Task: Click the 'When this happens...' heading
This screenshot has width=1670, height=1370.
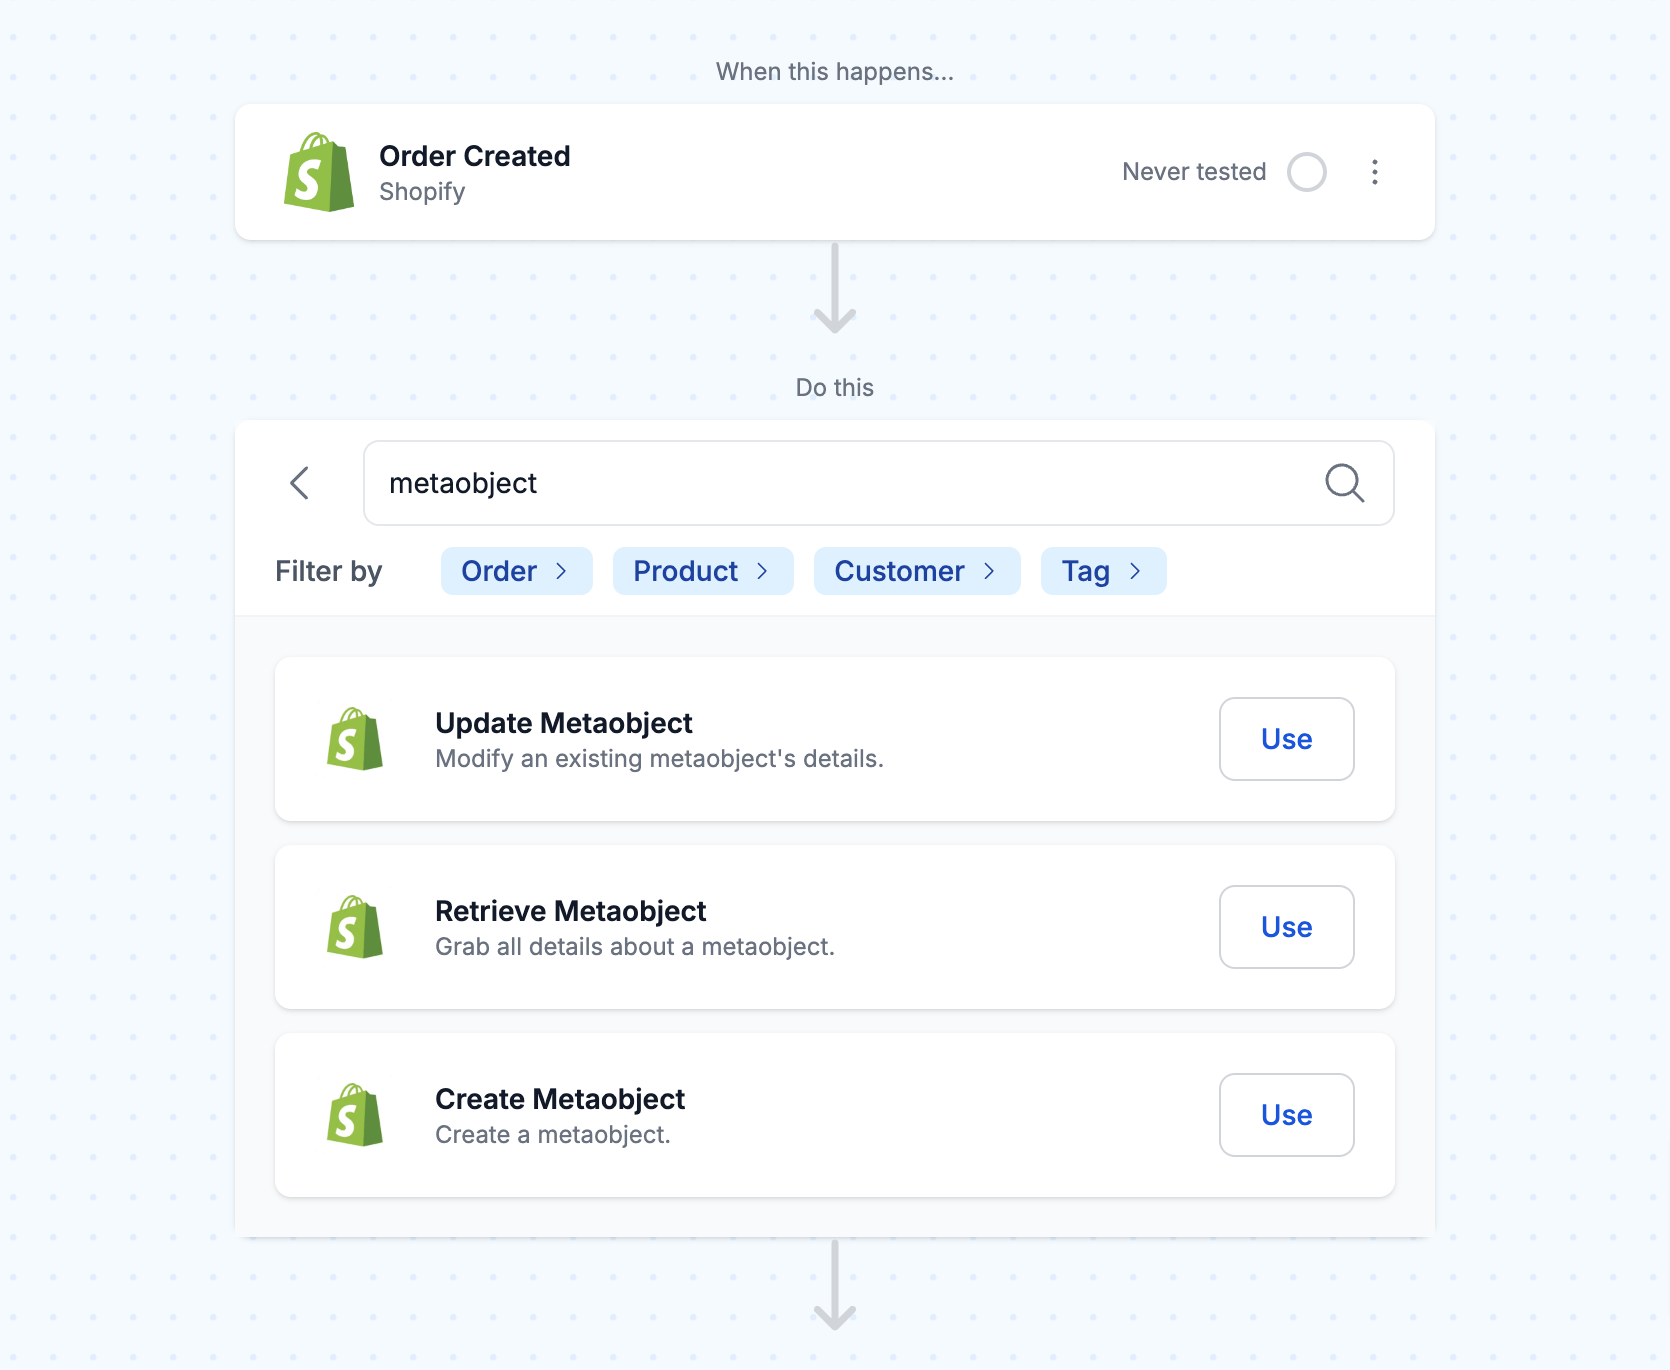Action: point(835,72)
